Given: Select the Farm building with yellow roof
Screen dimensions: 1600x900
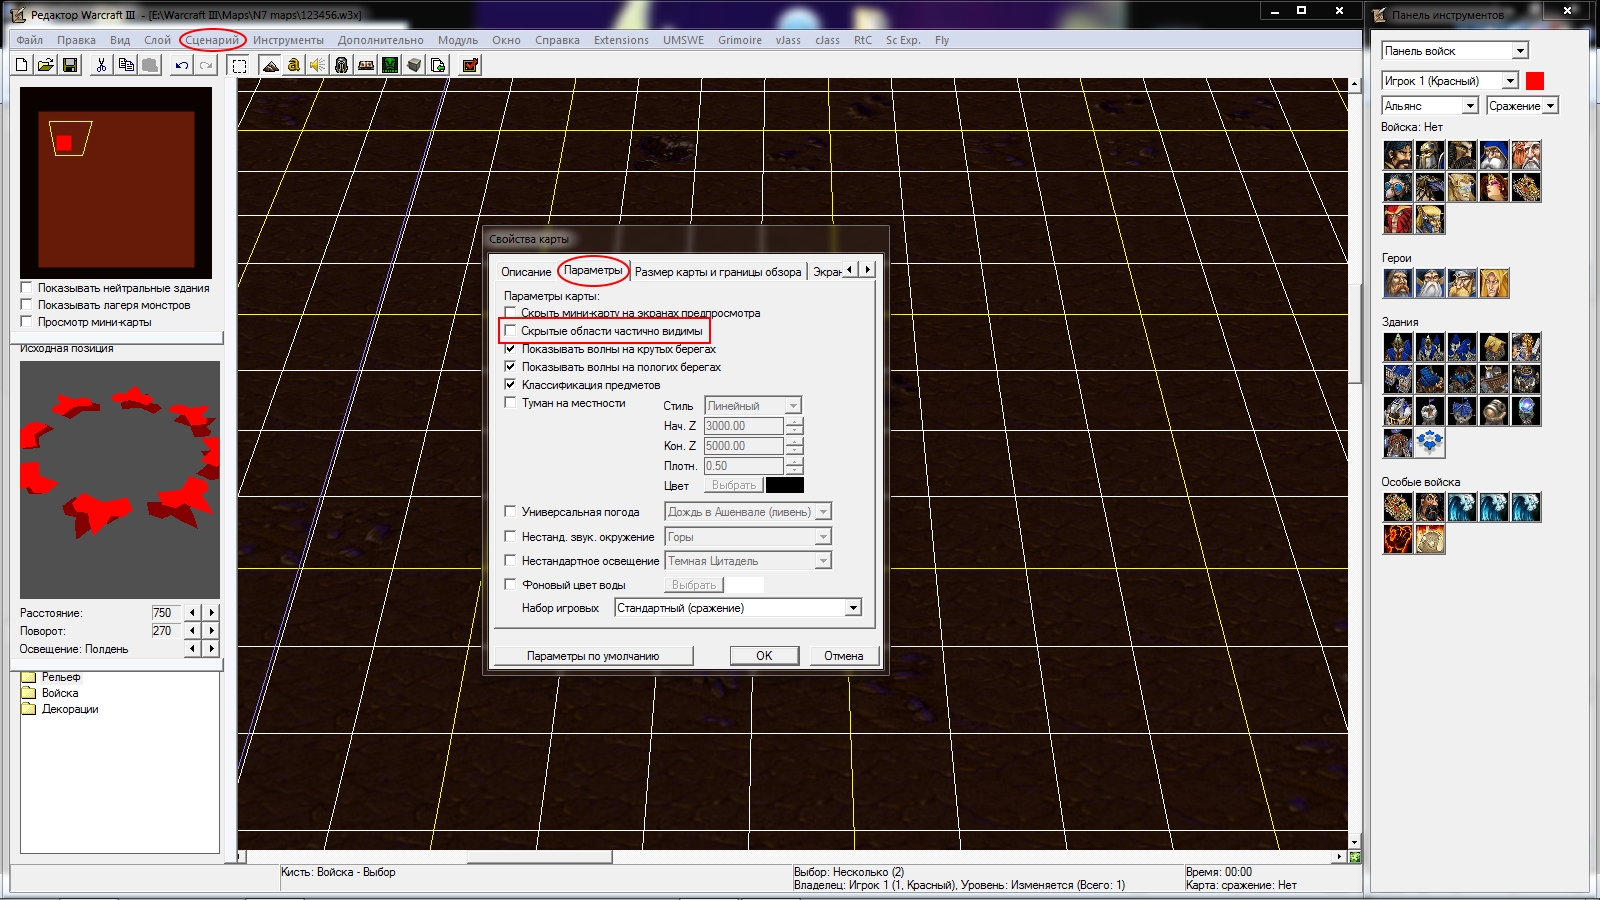Looking at the screenshot, I should pyautogui.click(x=1494, y=347).
